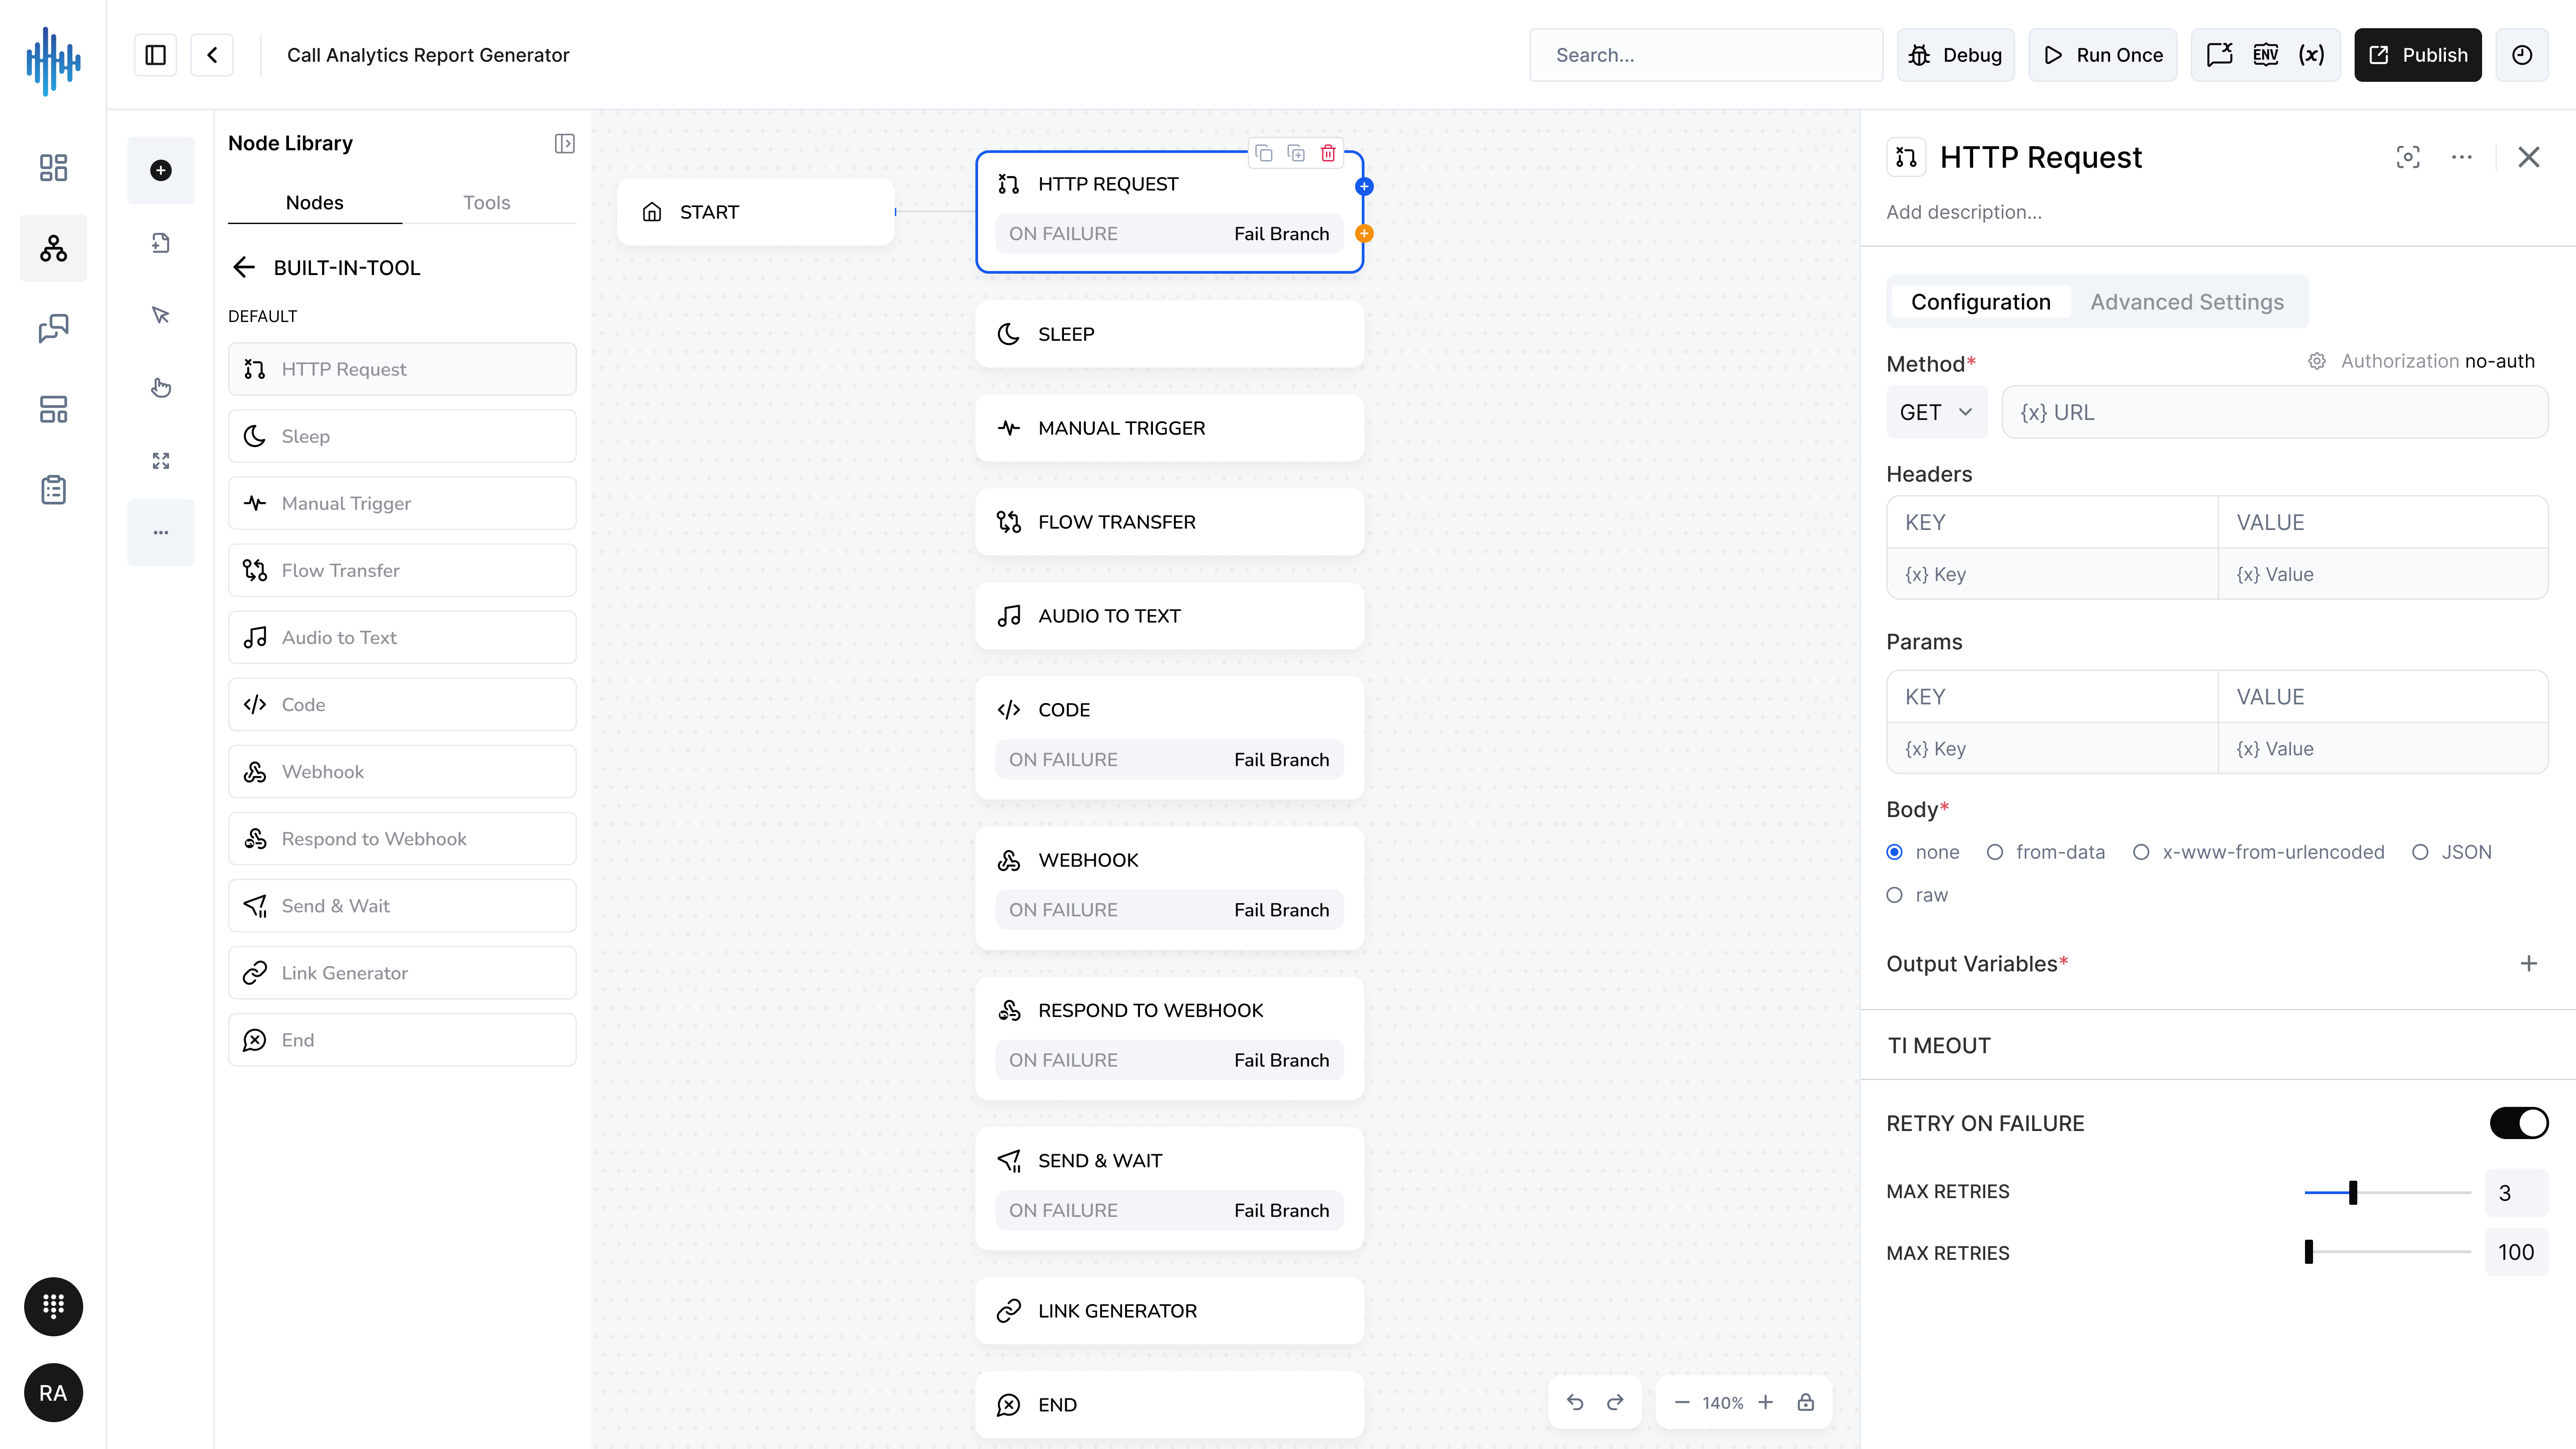Open the run history clock icon
Screen dimensions: 2576x1449
(x=2522, y=55)
